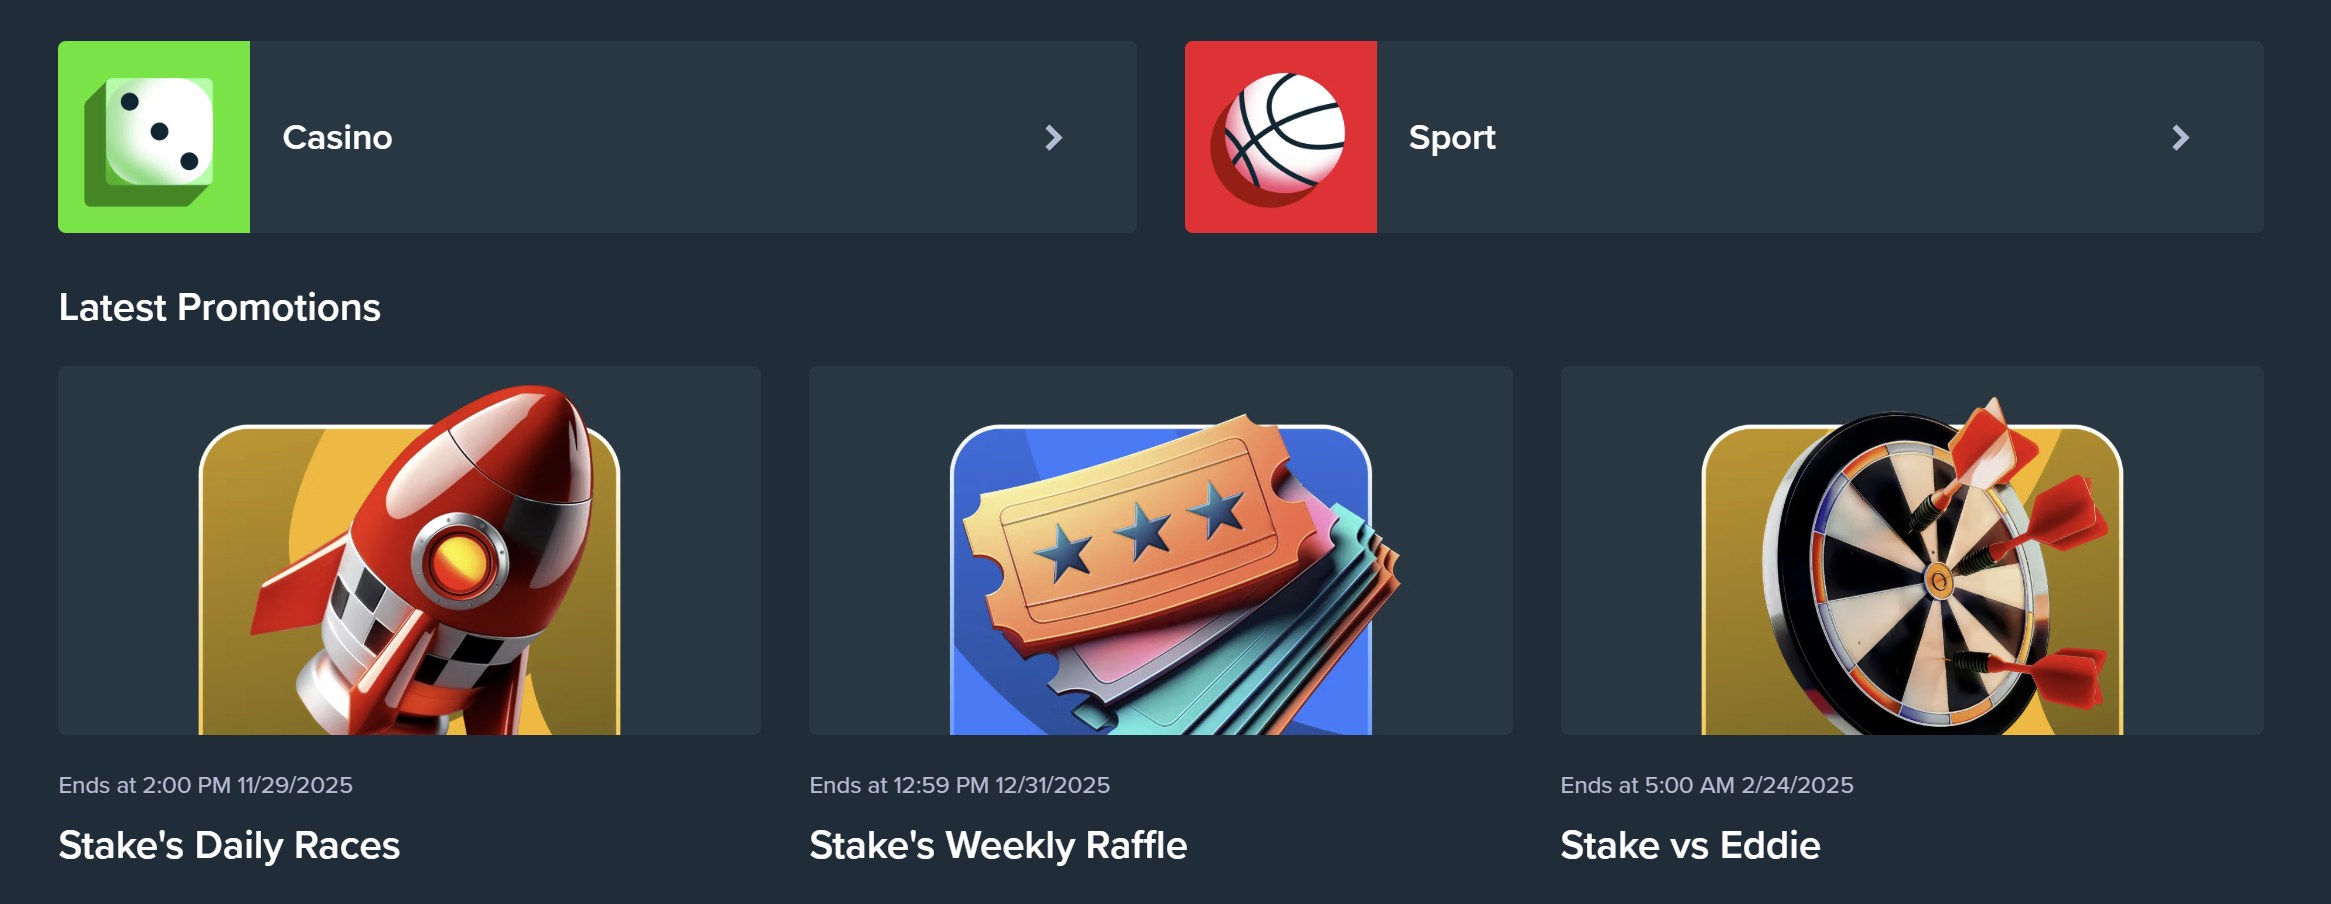Expand Sport using its chevron arrow

point(2180,138)
